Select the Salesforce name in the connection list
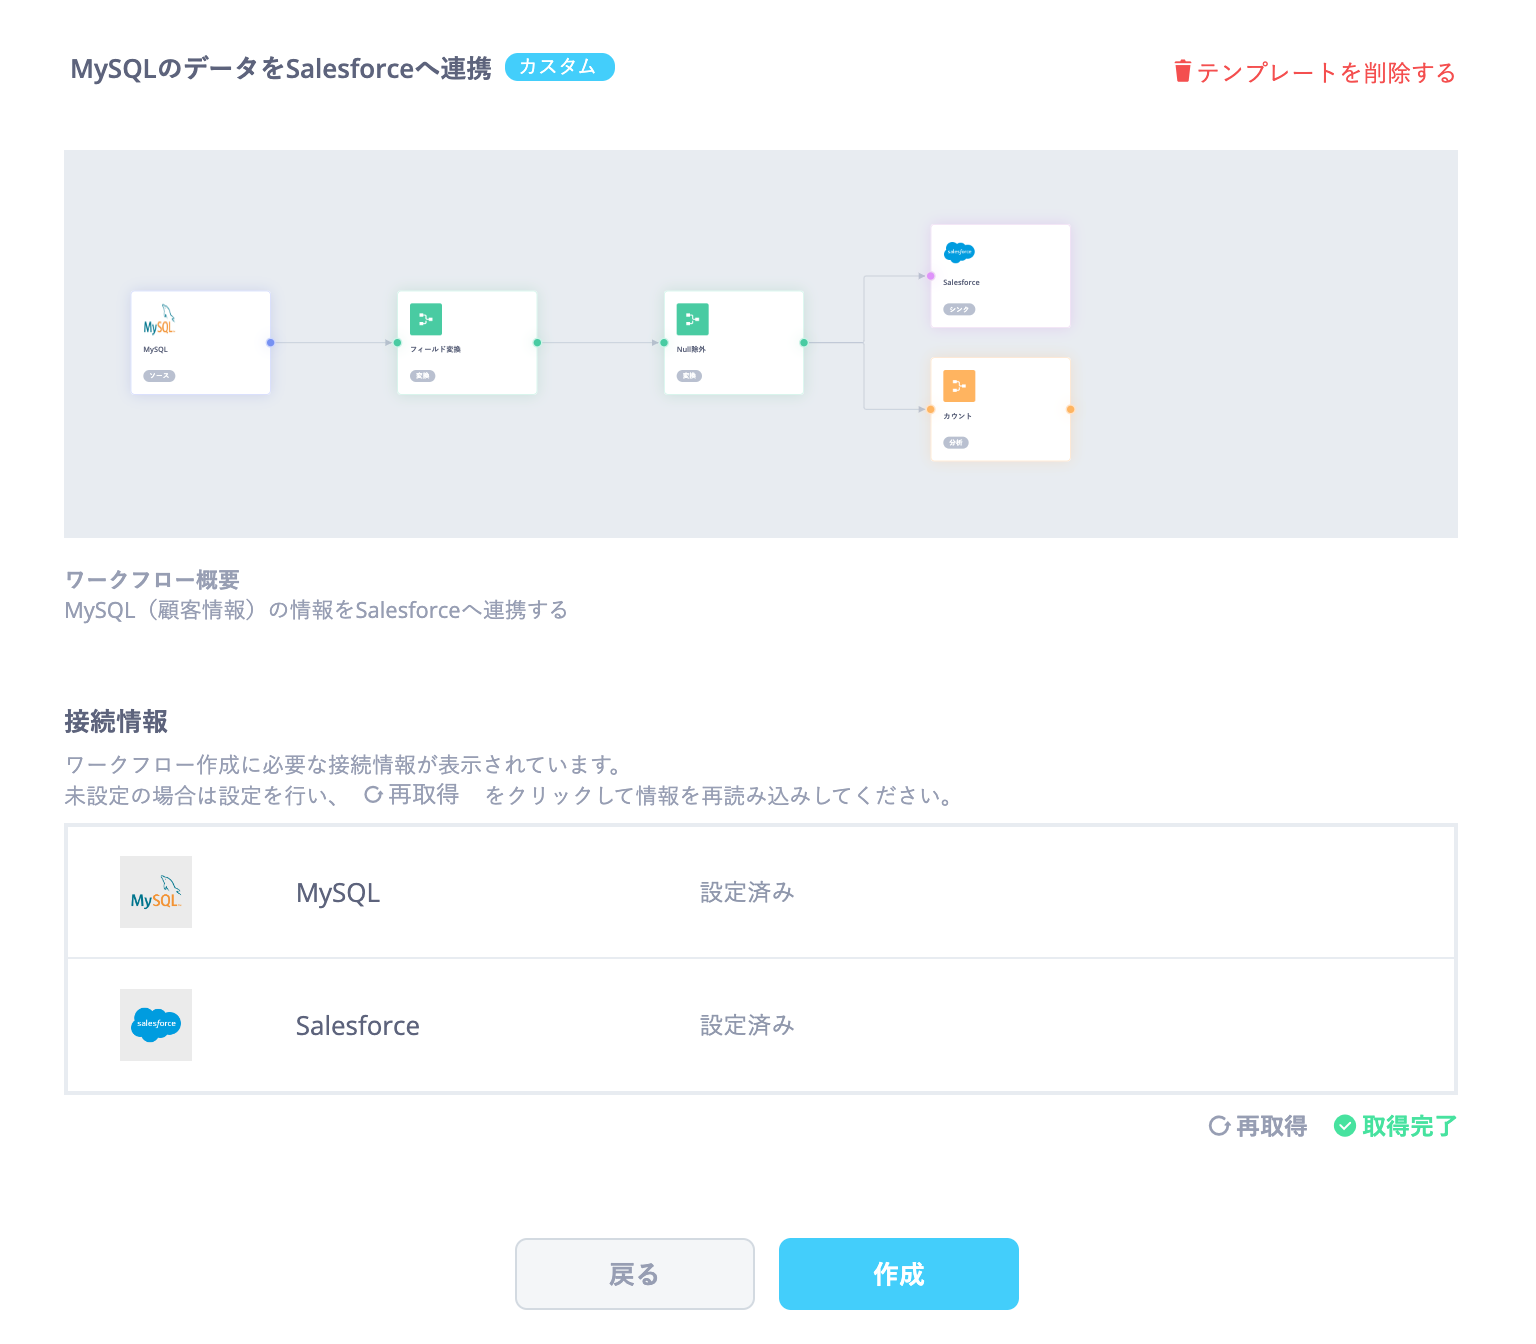1536x1344 pixels. point(357,1026)
